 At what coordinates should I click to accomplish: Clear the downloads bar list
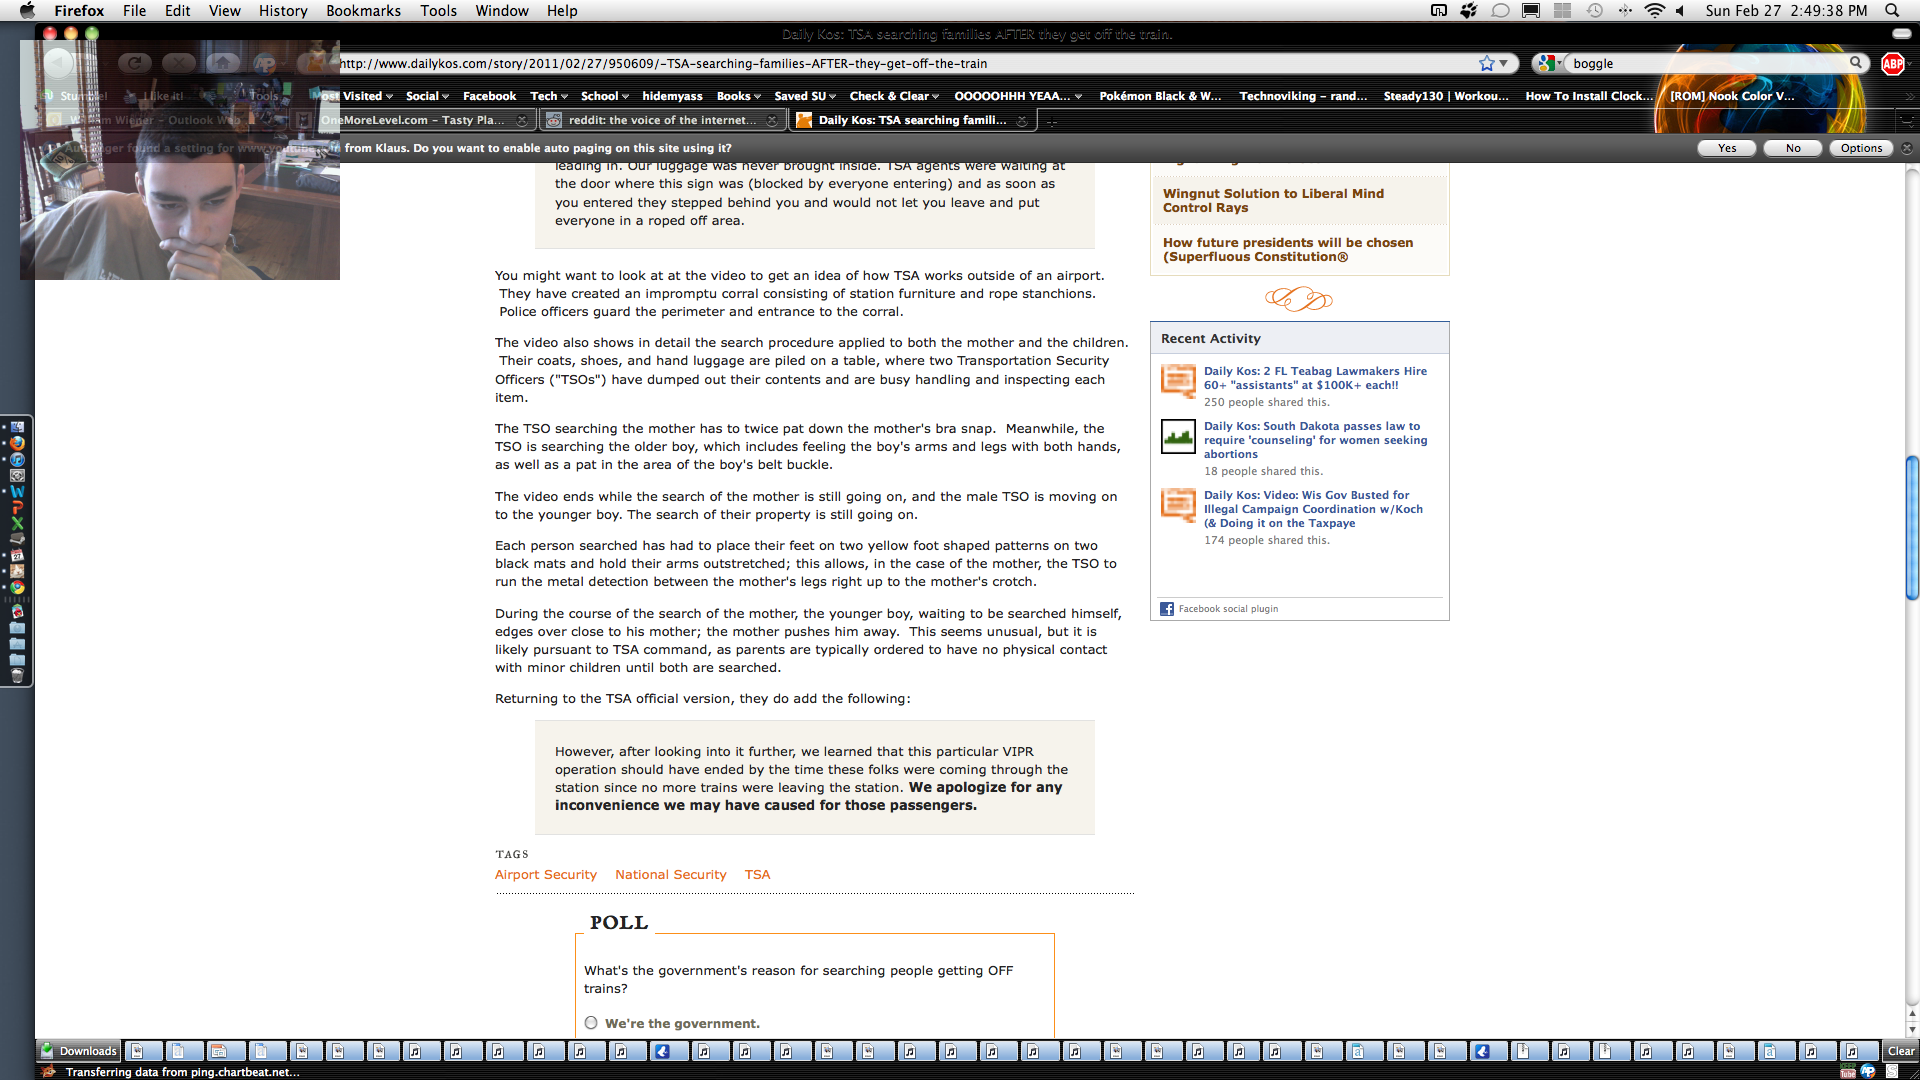pos(1900,1051)
